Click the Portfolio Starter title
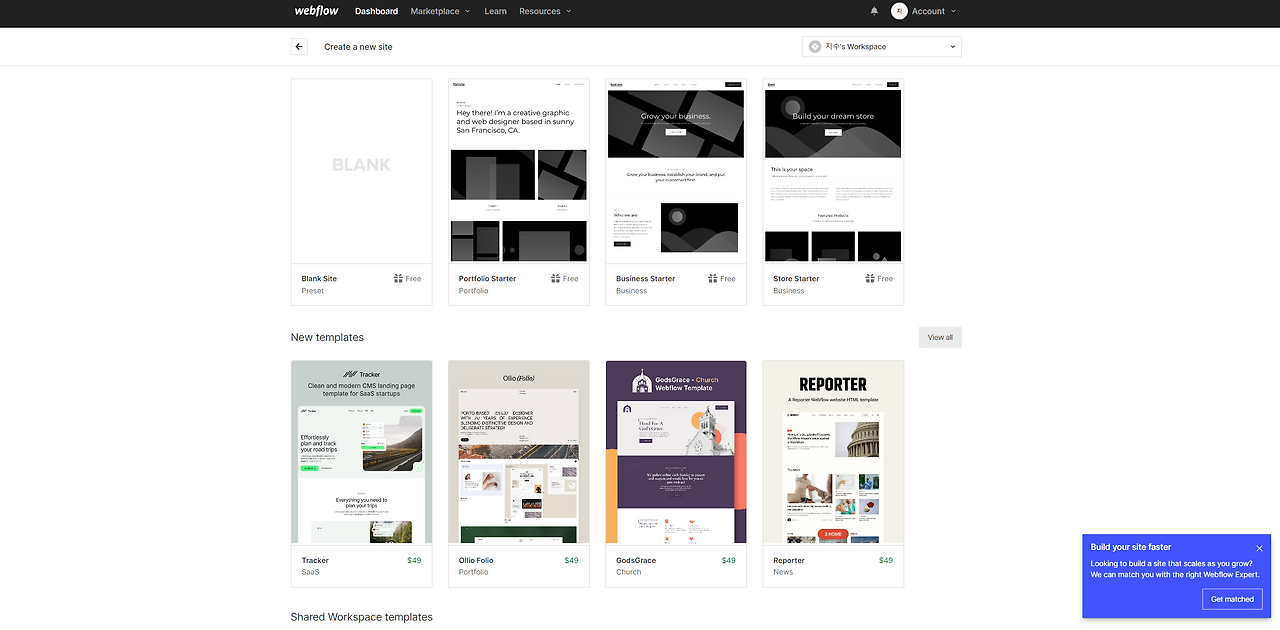Screen dimensions: 1280x630 pyautogui.click(x=487, y=279)
